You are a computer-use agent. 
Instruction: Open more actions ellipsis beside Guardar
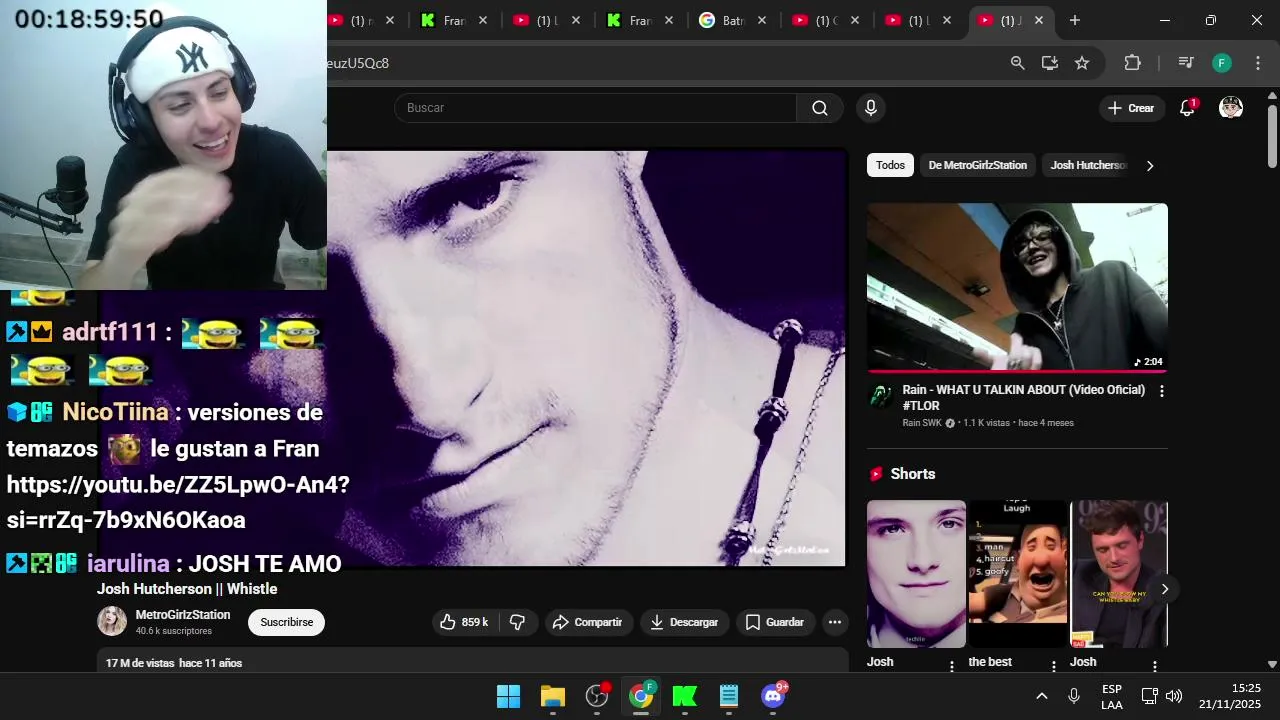(835, 622)
